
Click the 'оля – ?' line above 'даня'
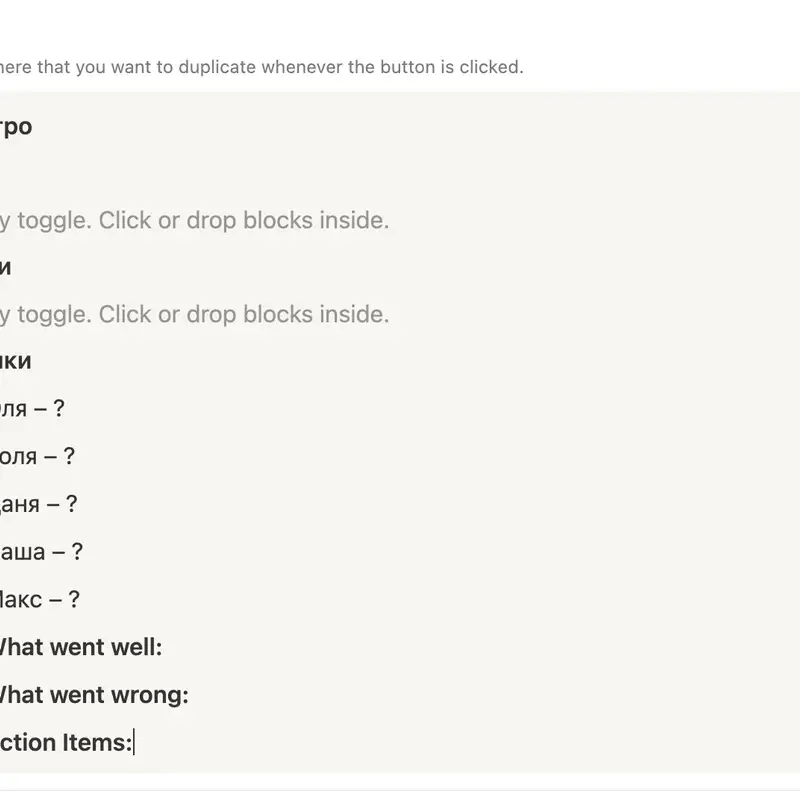coord(37,456)
